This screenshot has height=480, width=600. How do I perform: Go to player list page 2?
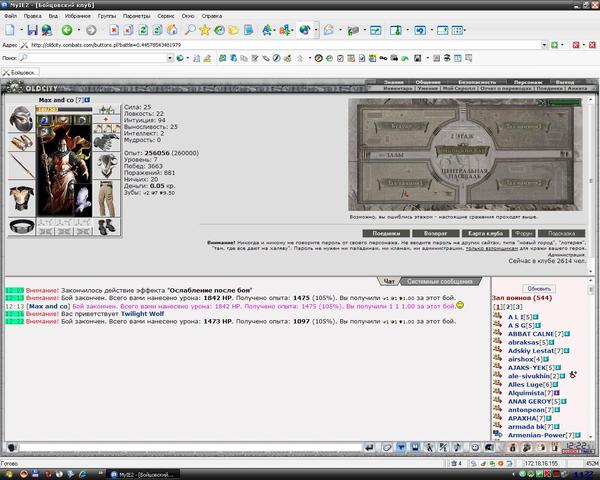click(x=507, y=307)
